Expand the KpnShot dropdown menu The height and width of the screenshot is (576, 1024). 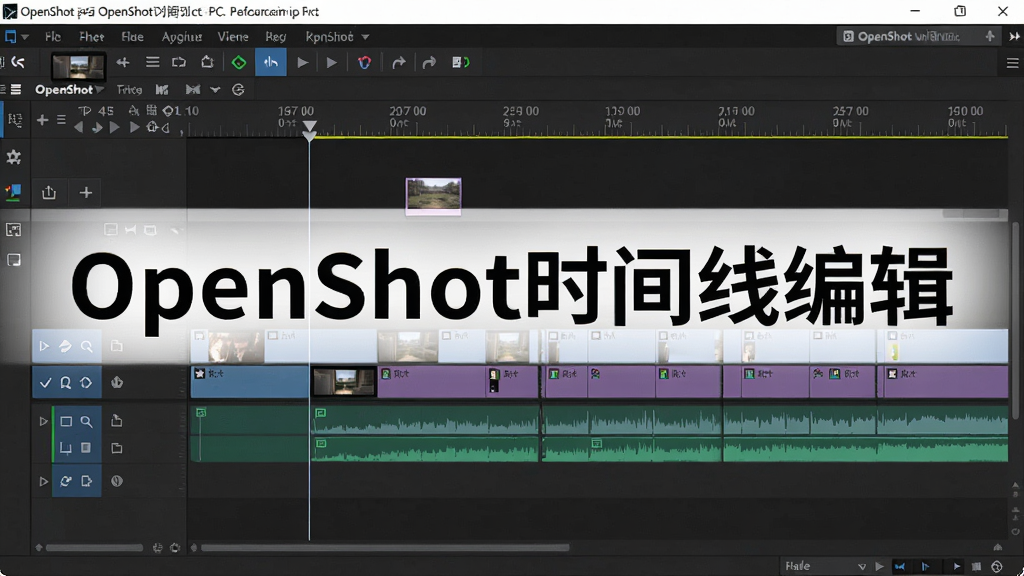click(337, 37)
